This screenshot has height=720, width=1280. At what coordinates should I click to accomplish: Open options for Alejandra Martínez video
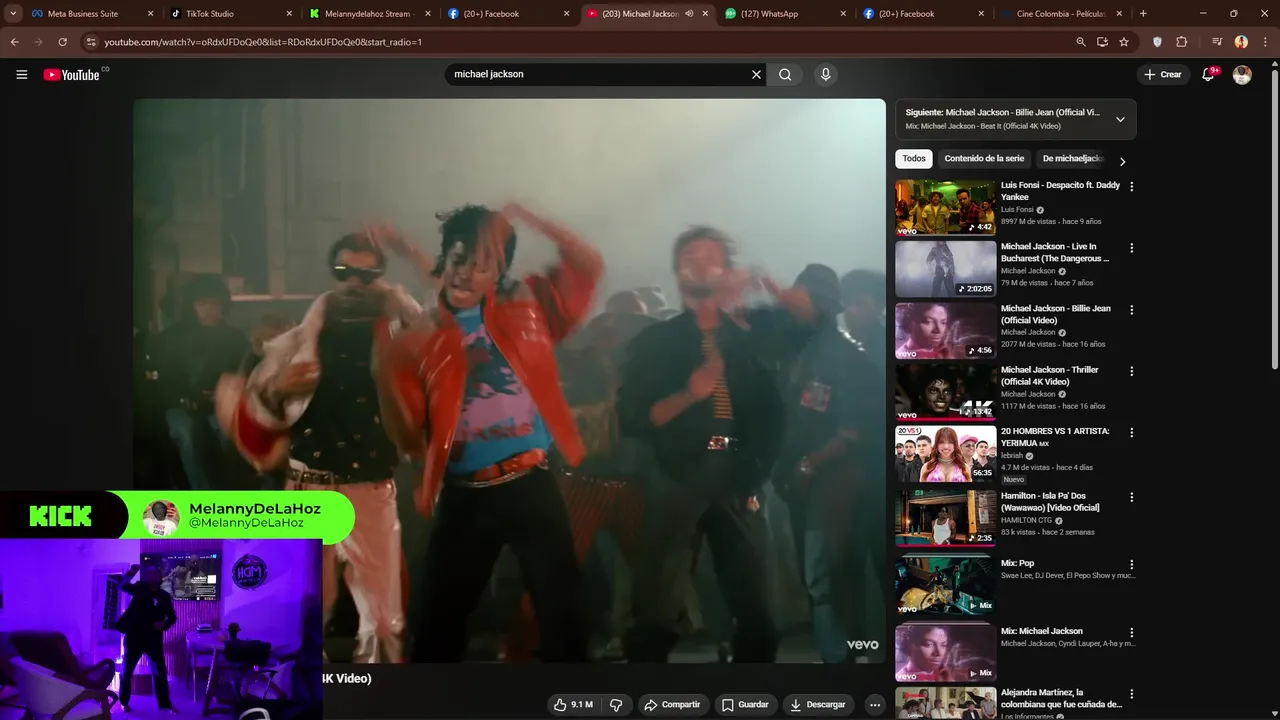[x=1132, y=694]
